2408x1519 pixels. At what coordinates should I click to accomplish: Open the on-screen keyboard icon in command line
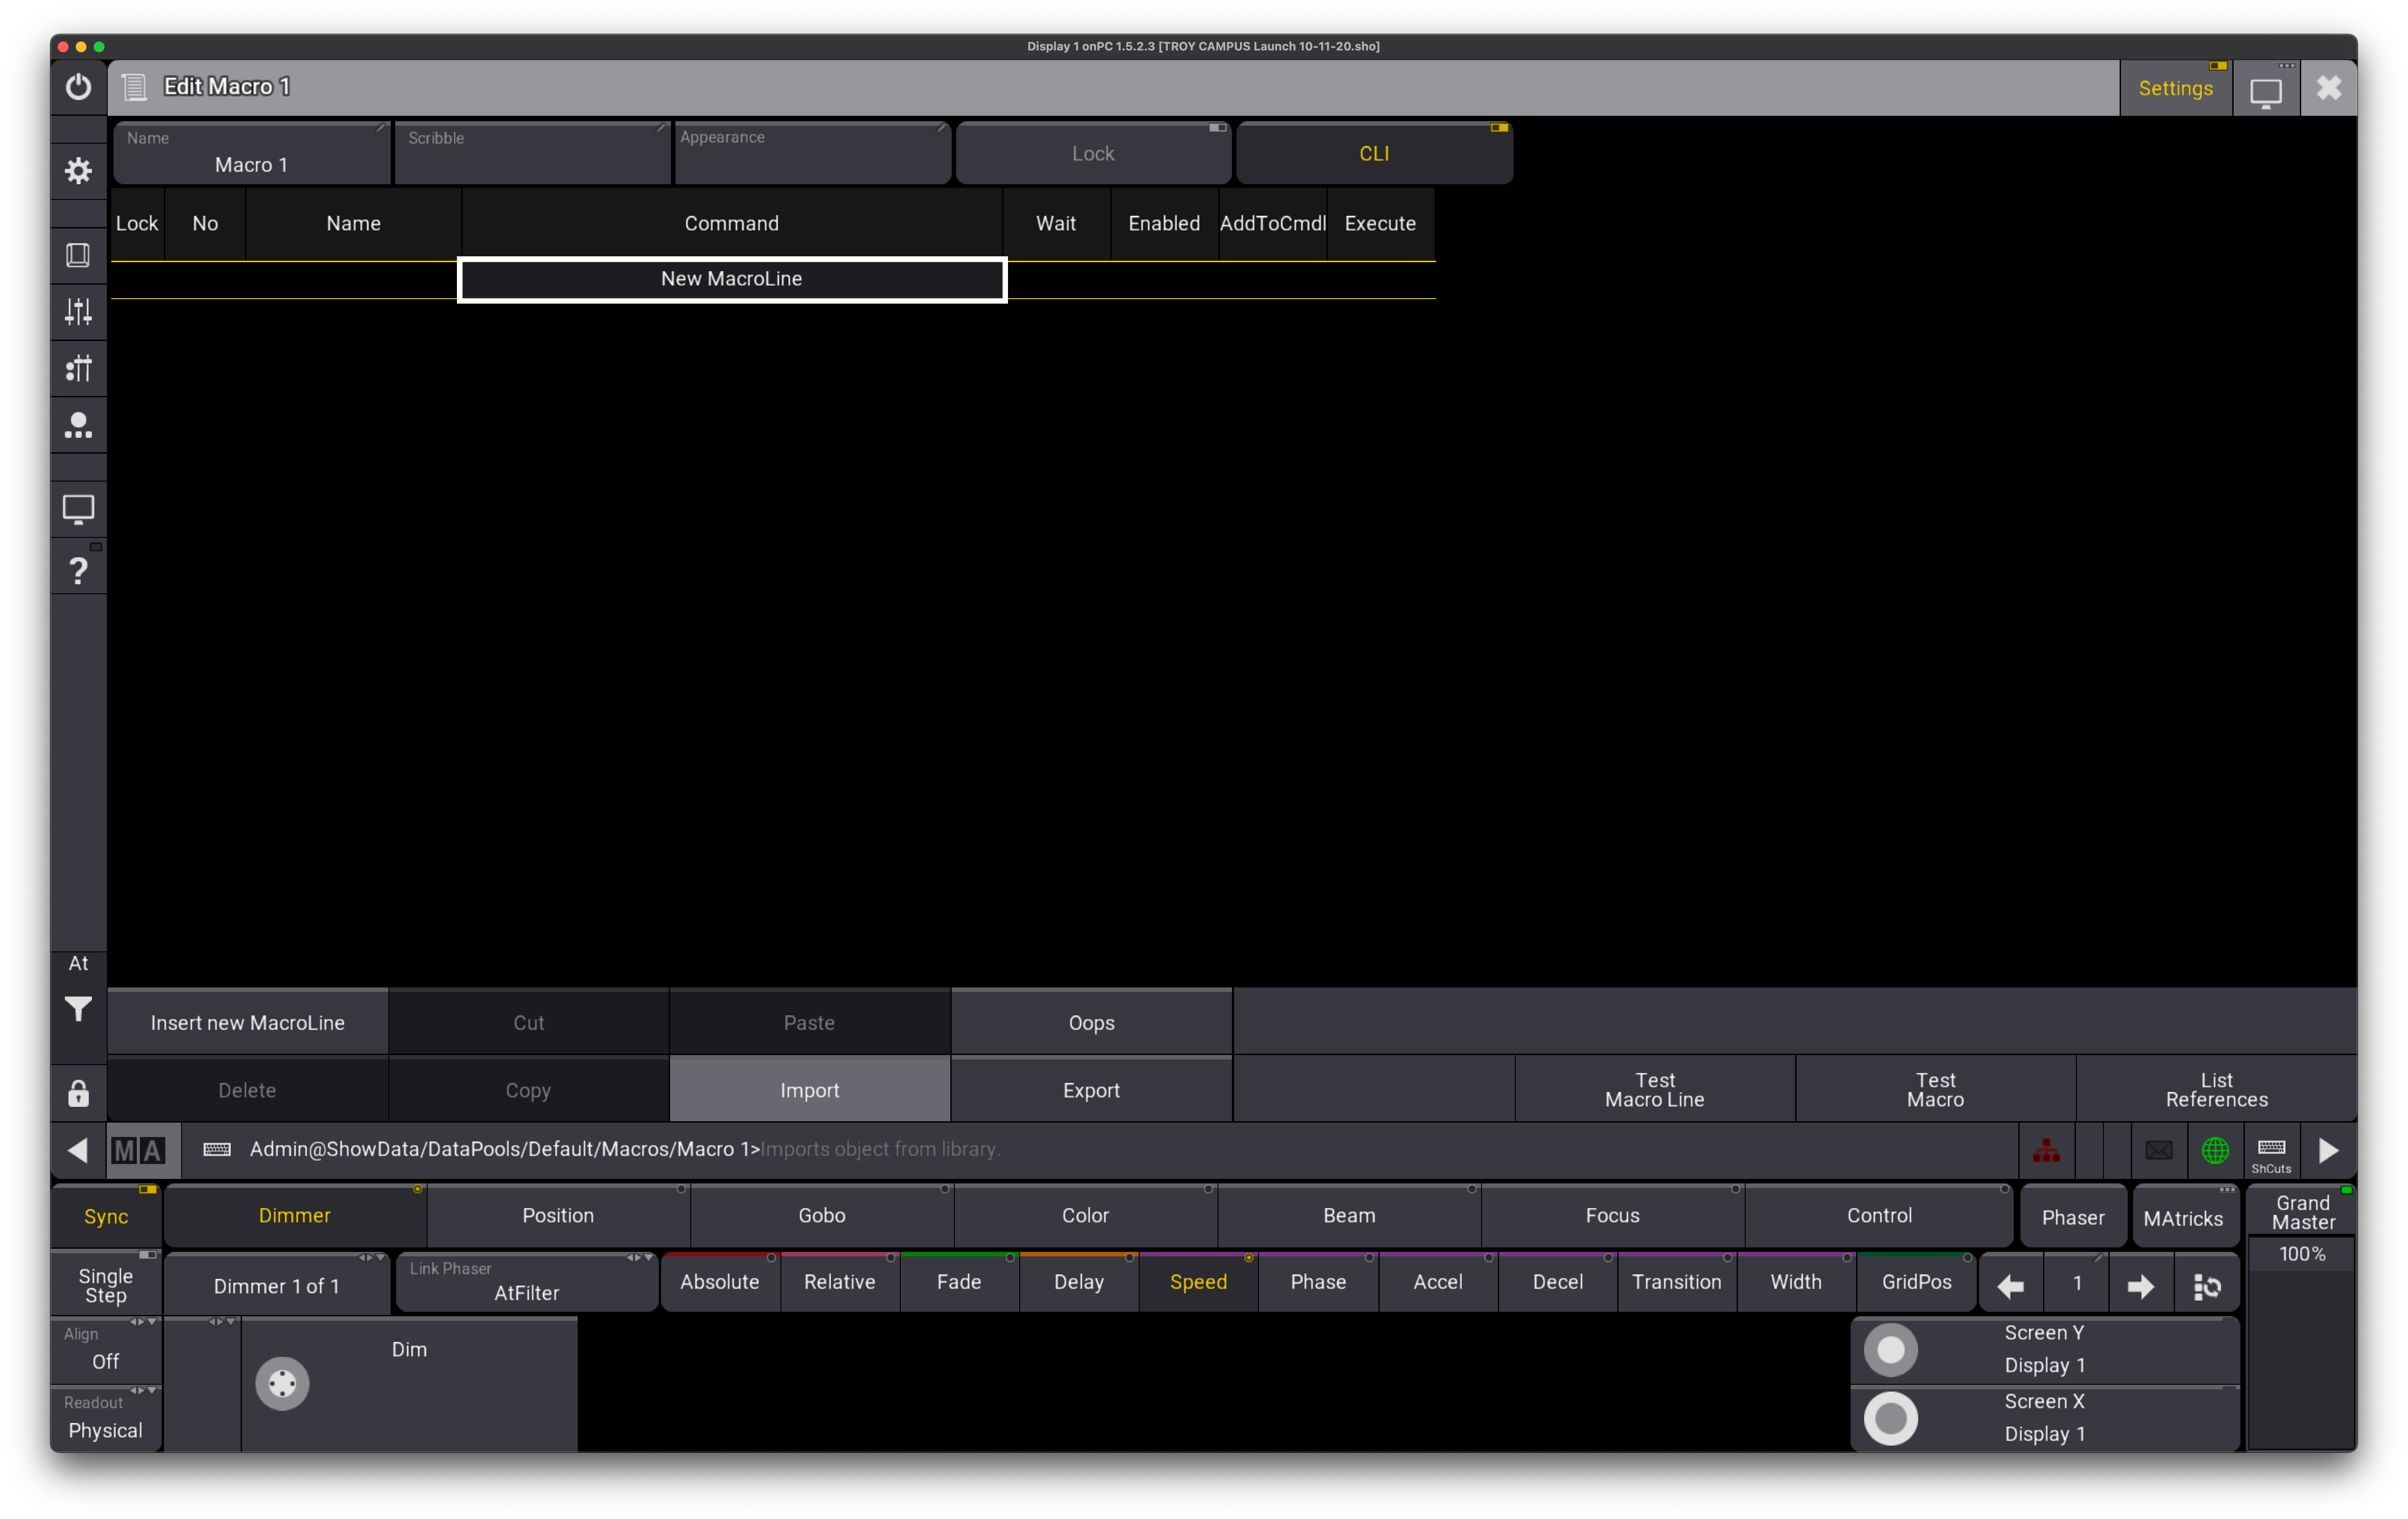(217, 1150)
